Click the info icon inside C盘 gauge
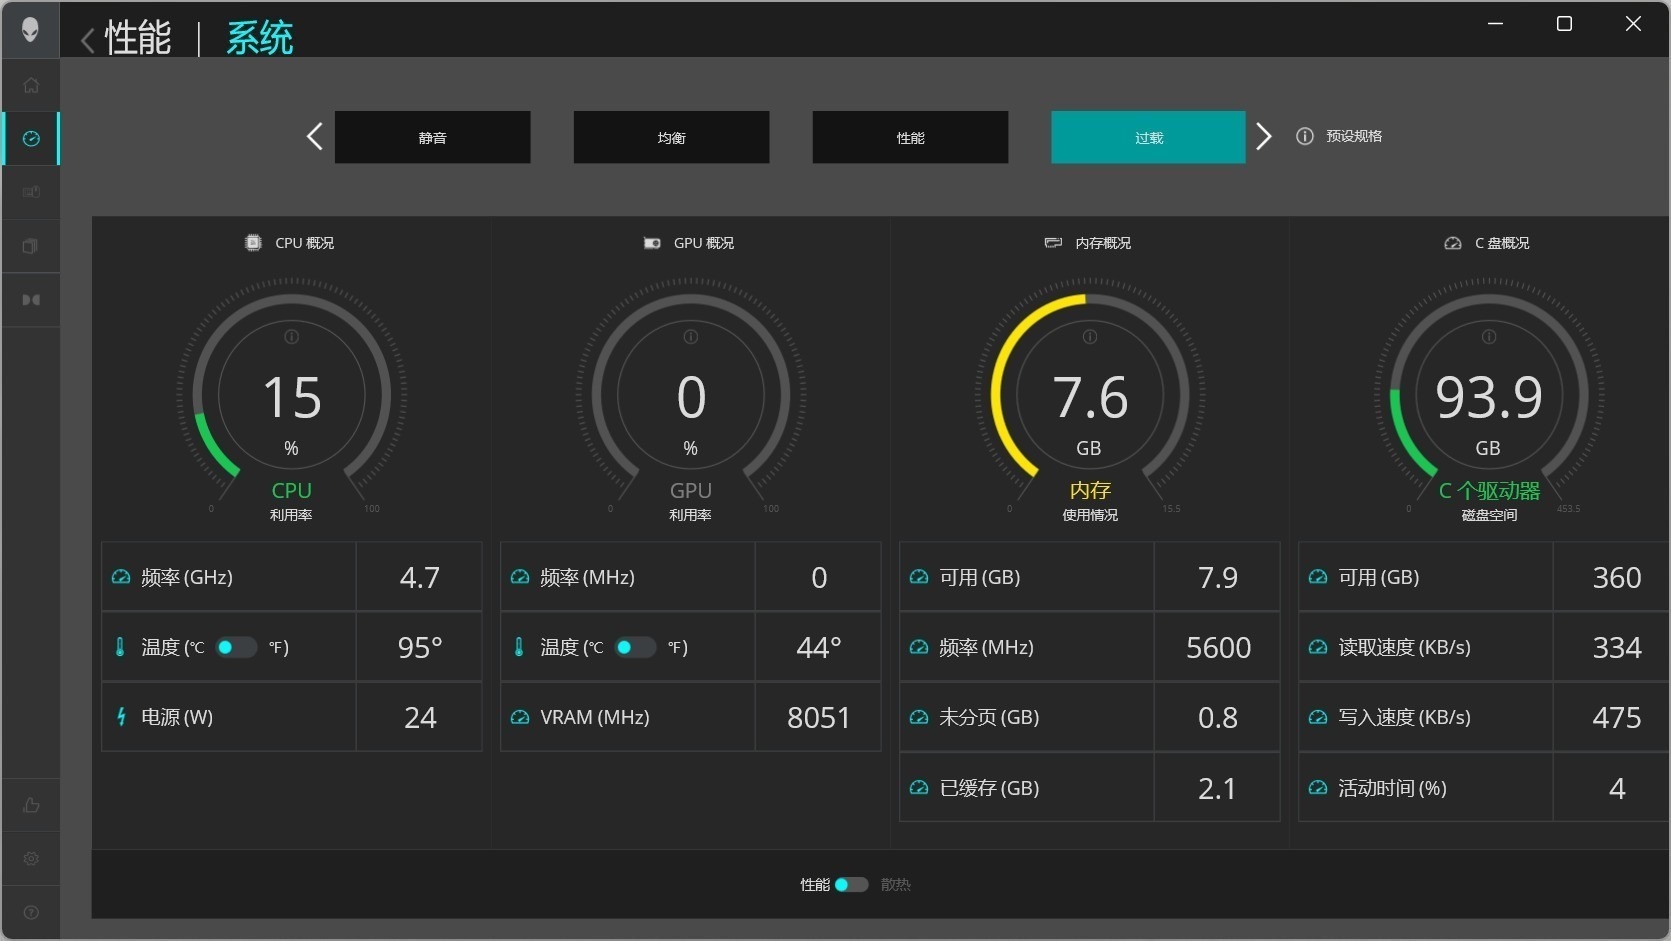 pos(1489,337)
